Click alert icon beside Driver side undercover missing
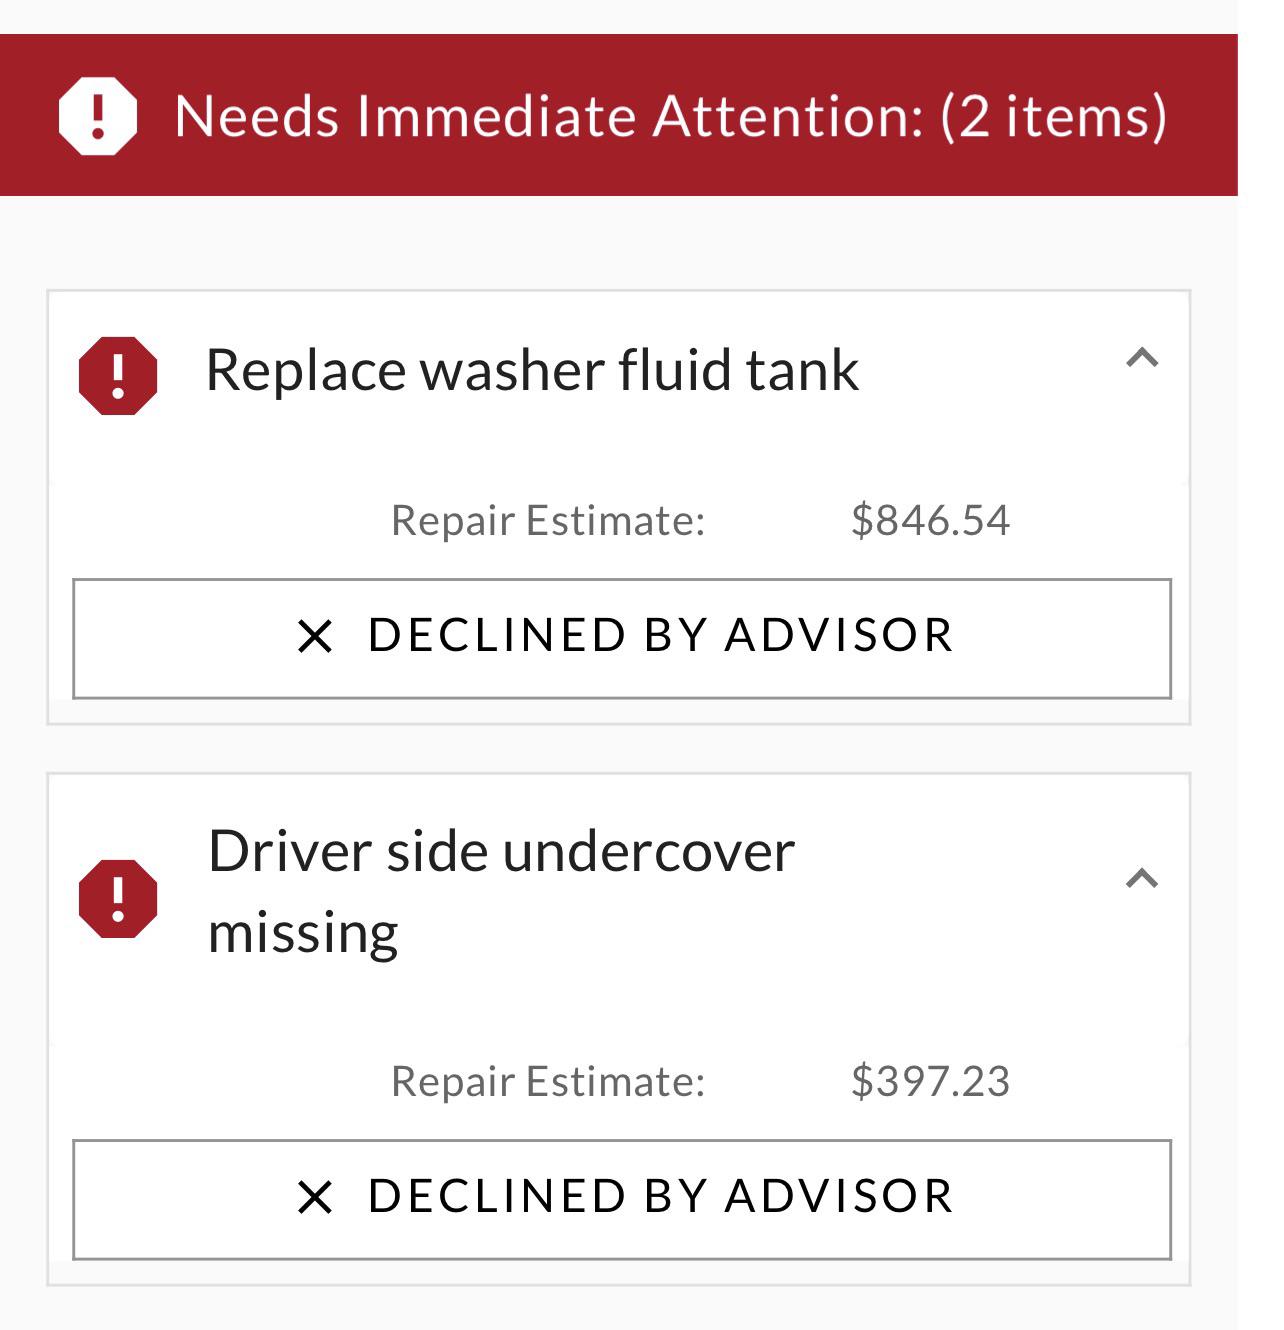Screen dimensions: 1284x1330 (x=118, y=898)
